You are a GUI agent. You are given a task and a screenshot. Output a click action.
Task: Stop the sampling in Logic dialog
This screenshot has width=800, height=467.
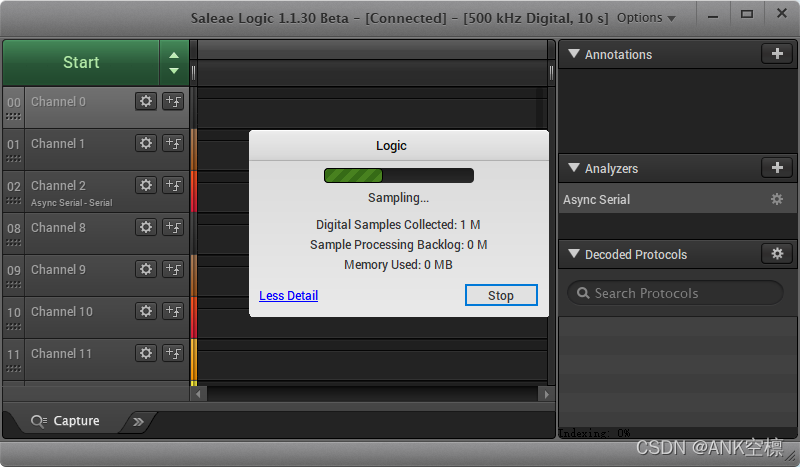click(x=501, y=295)
